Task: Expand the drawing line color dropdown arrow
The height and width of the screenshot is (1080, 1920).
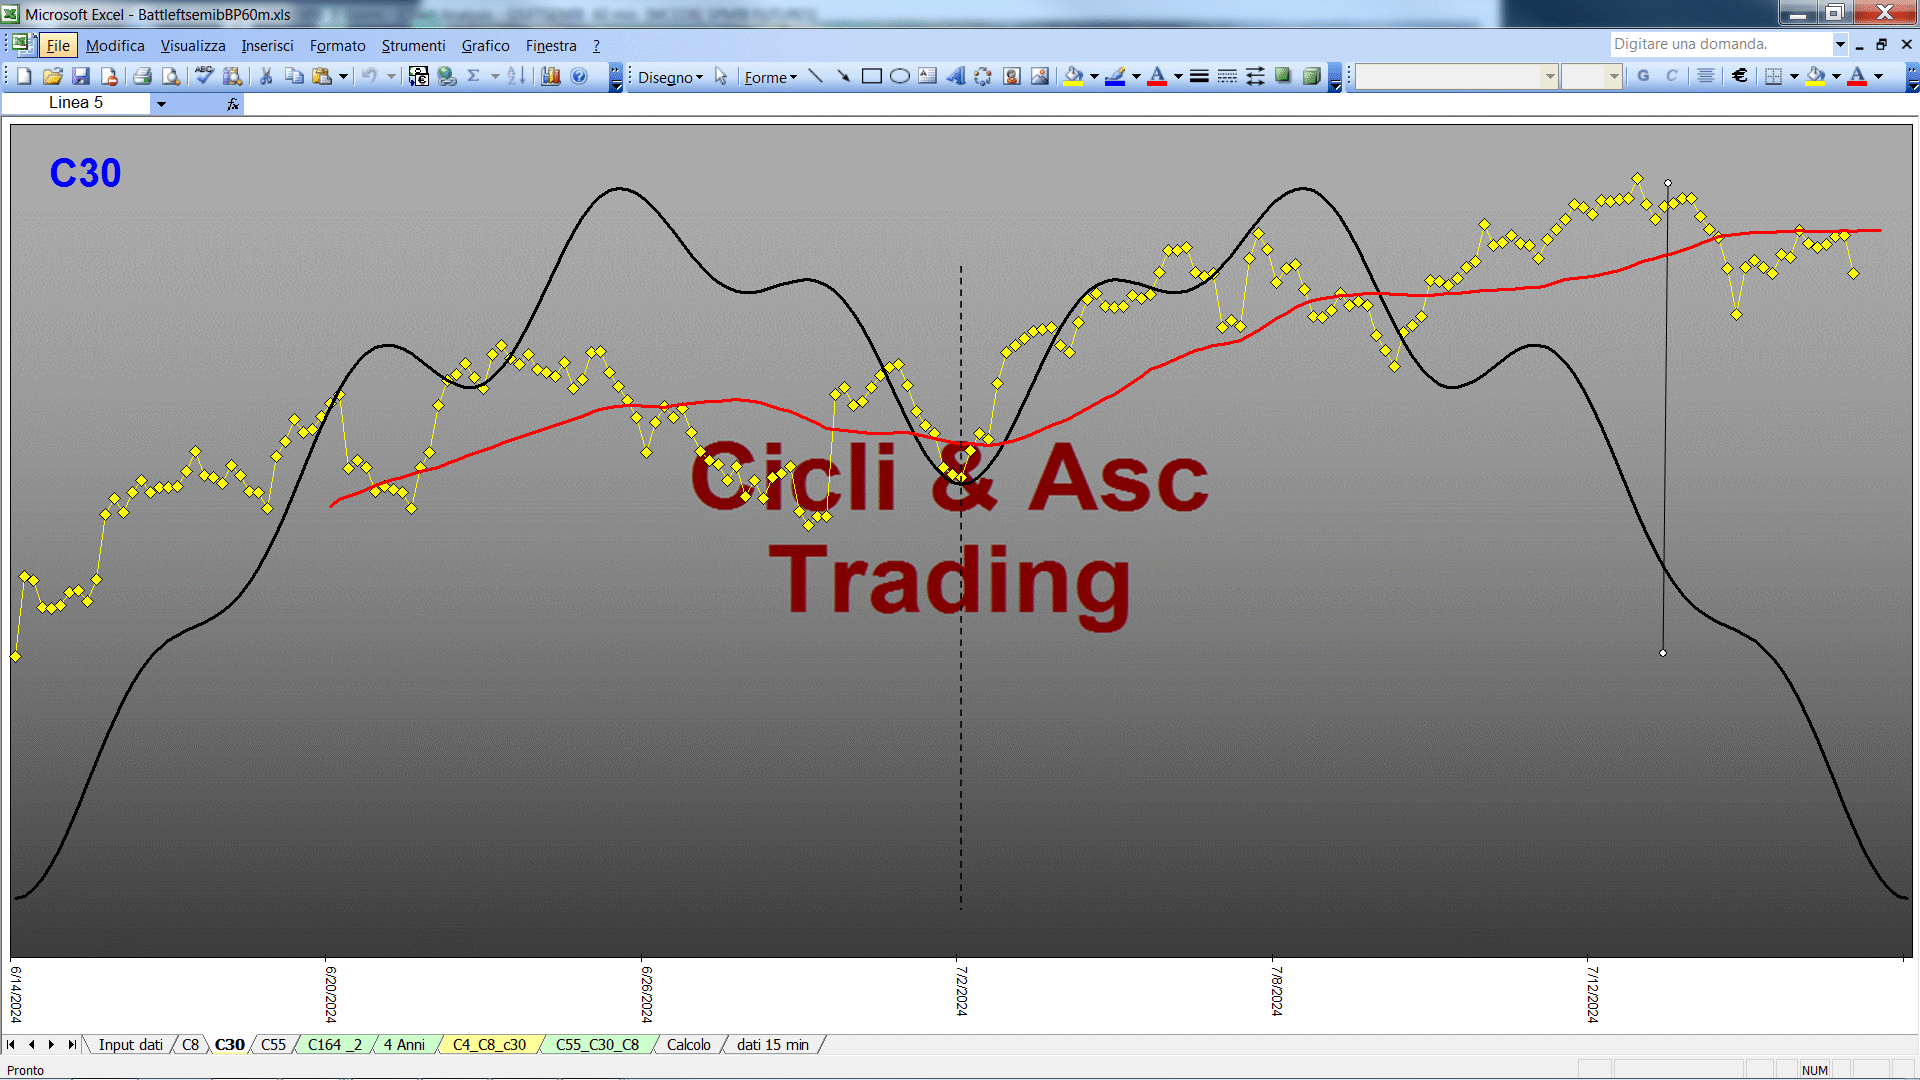Action: pyautogui.click(x=1136, y=76)
